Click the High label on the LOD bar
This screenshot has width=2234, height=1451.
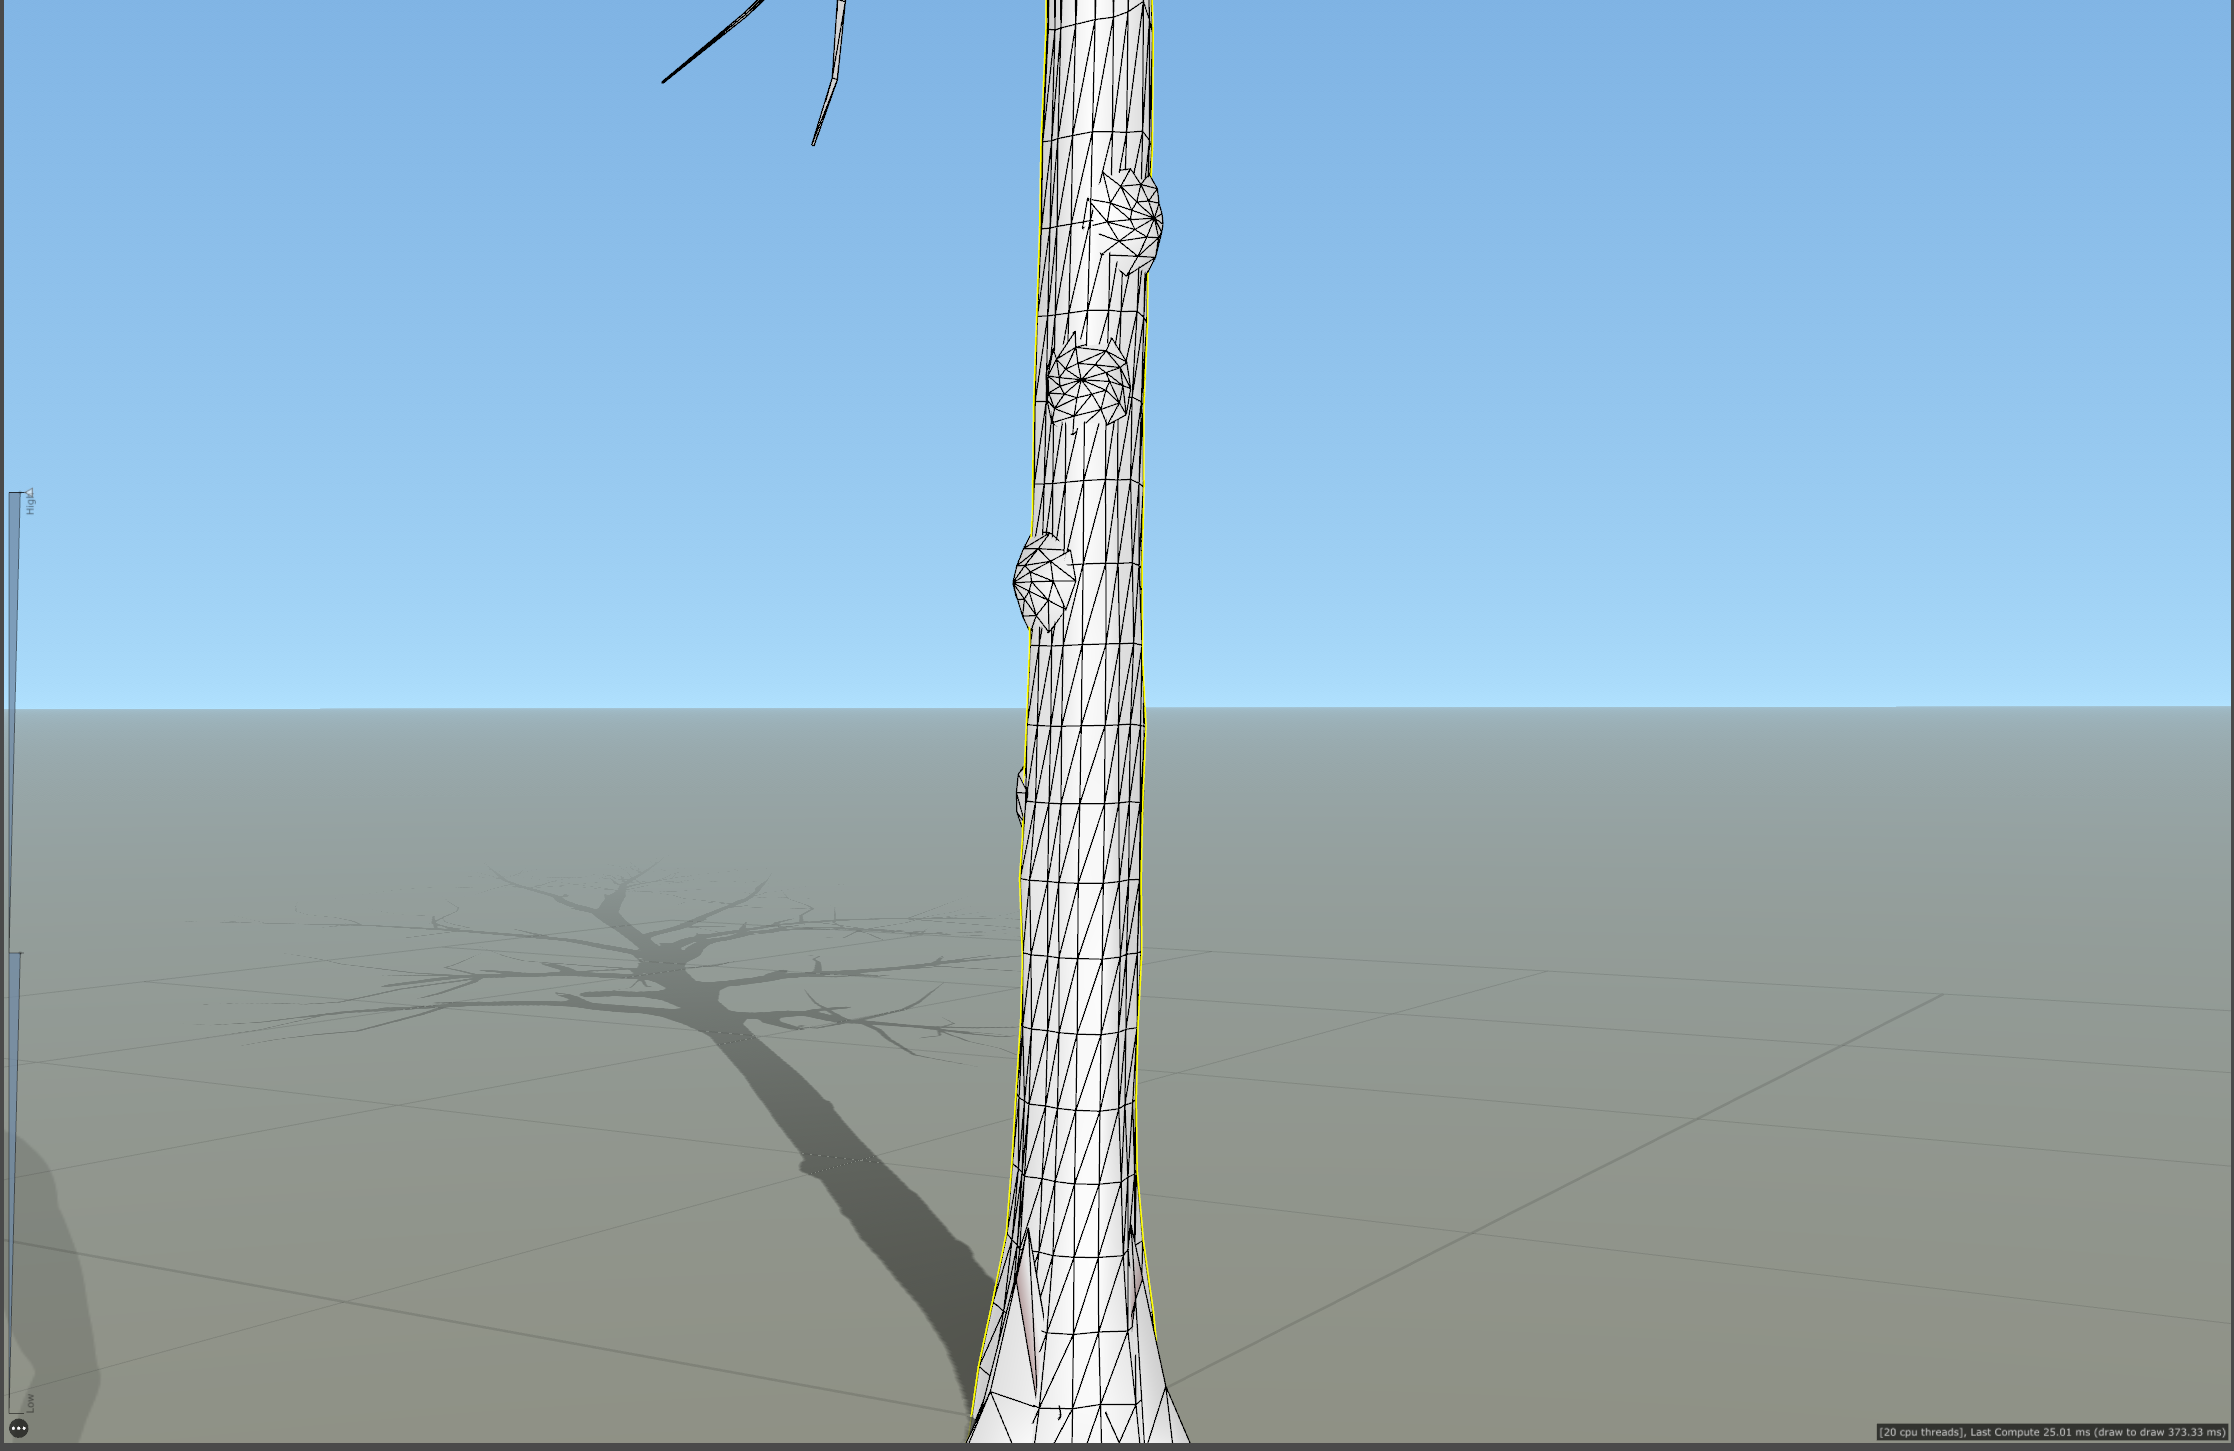point(31,507)
